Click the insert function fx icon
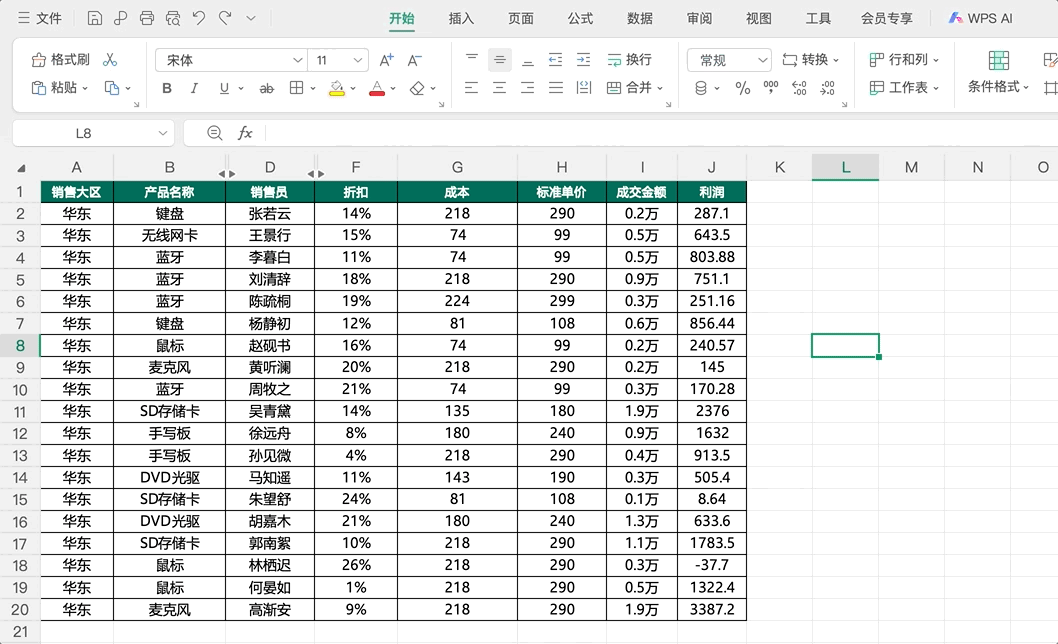 pos(245,133)
